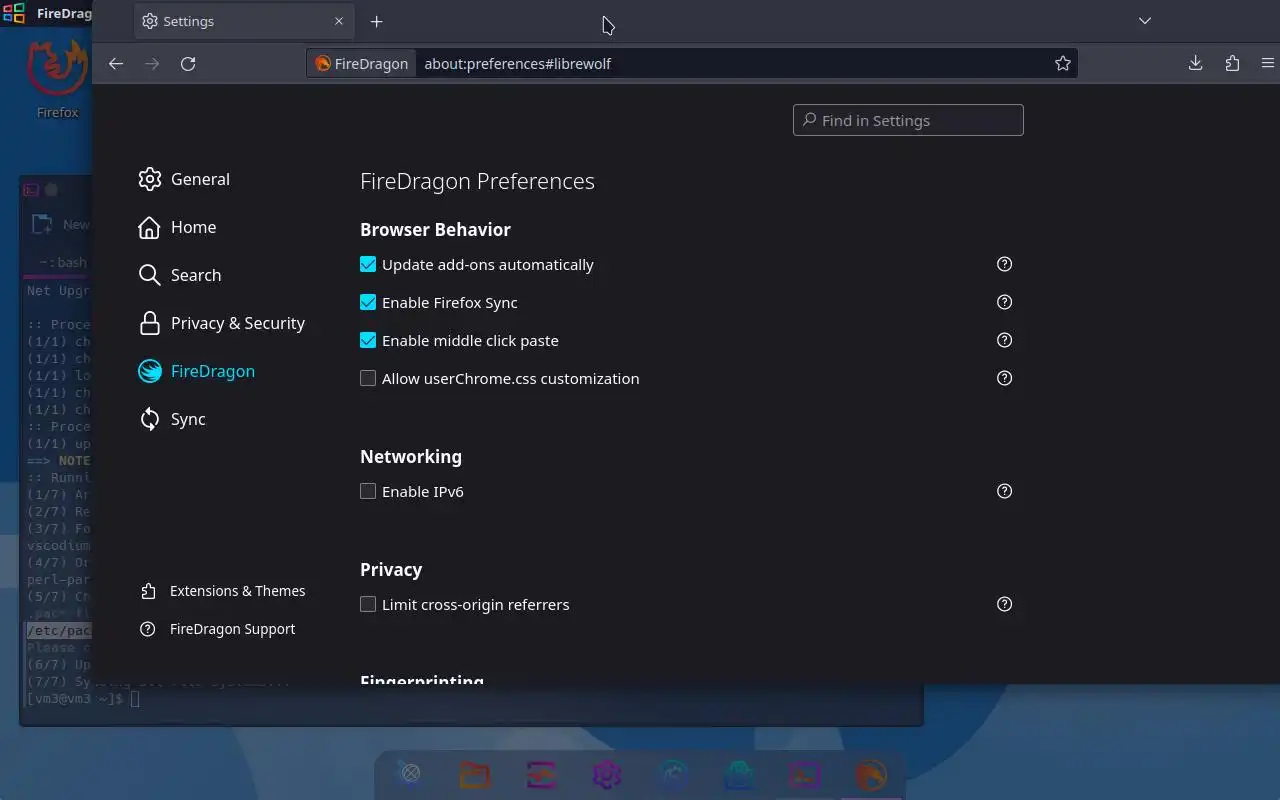Expand the list-all-tabs chevron

(1145, 21)
